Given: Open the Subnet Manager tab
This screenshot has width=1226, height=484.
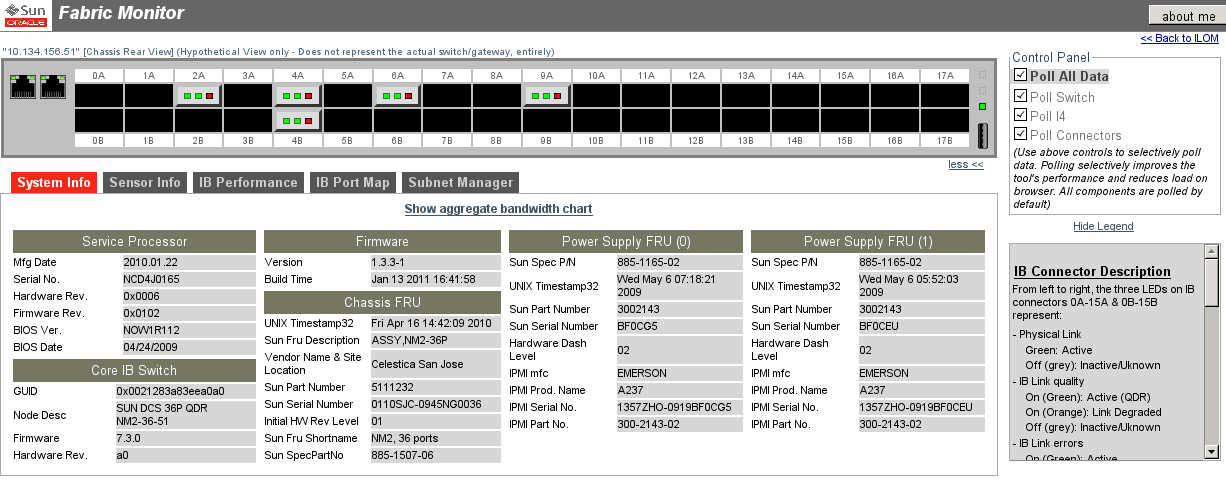Looking at the screenshot, I should coord(460,182).
